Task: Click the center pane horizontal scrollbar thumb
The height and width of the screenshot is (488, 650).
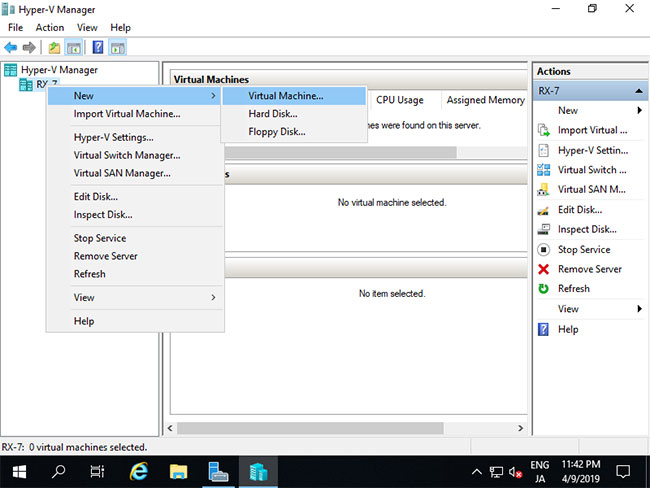Action: 310,428
